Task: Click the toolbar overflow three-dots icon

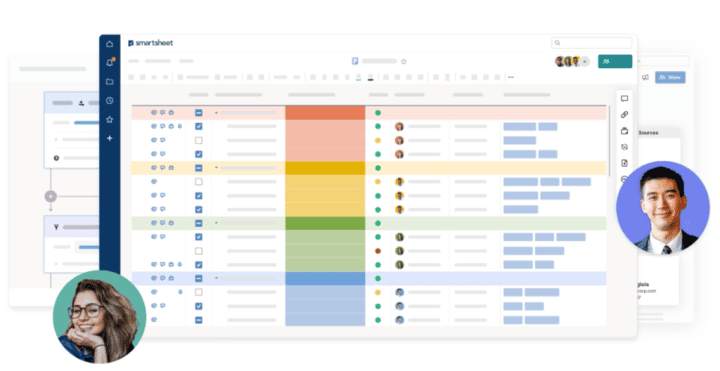Action: pyautogui.click(x=511, y=77)
